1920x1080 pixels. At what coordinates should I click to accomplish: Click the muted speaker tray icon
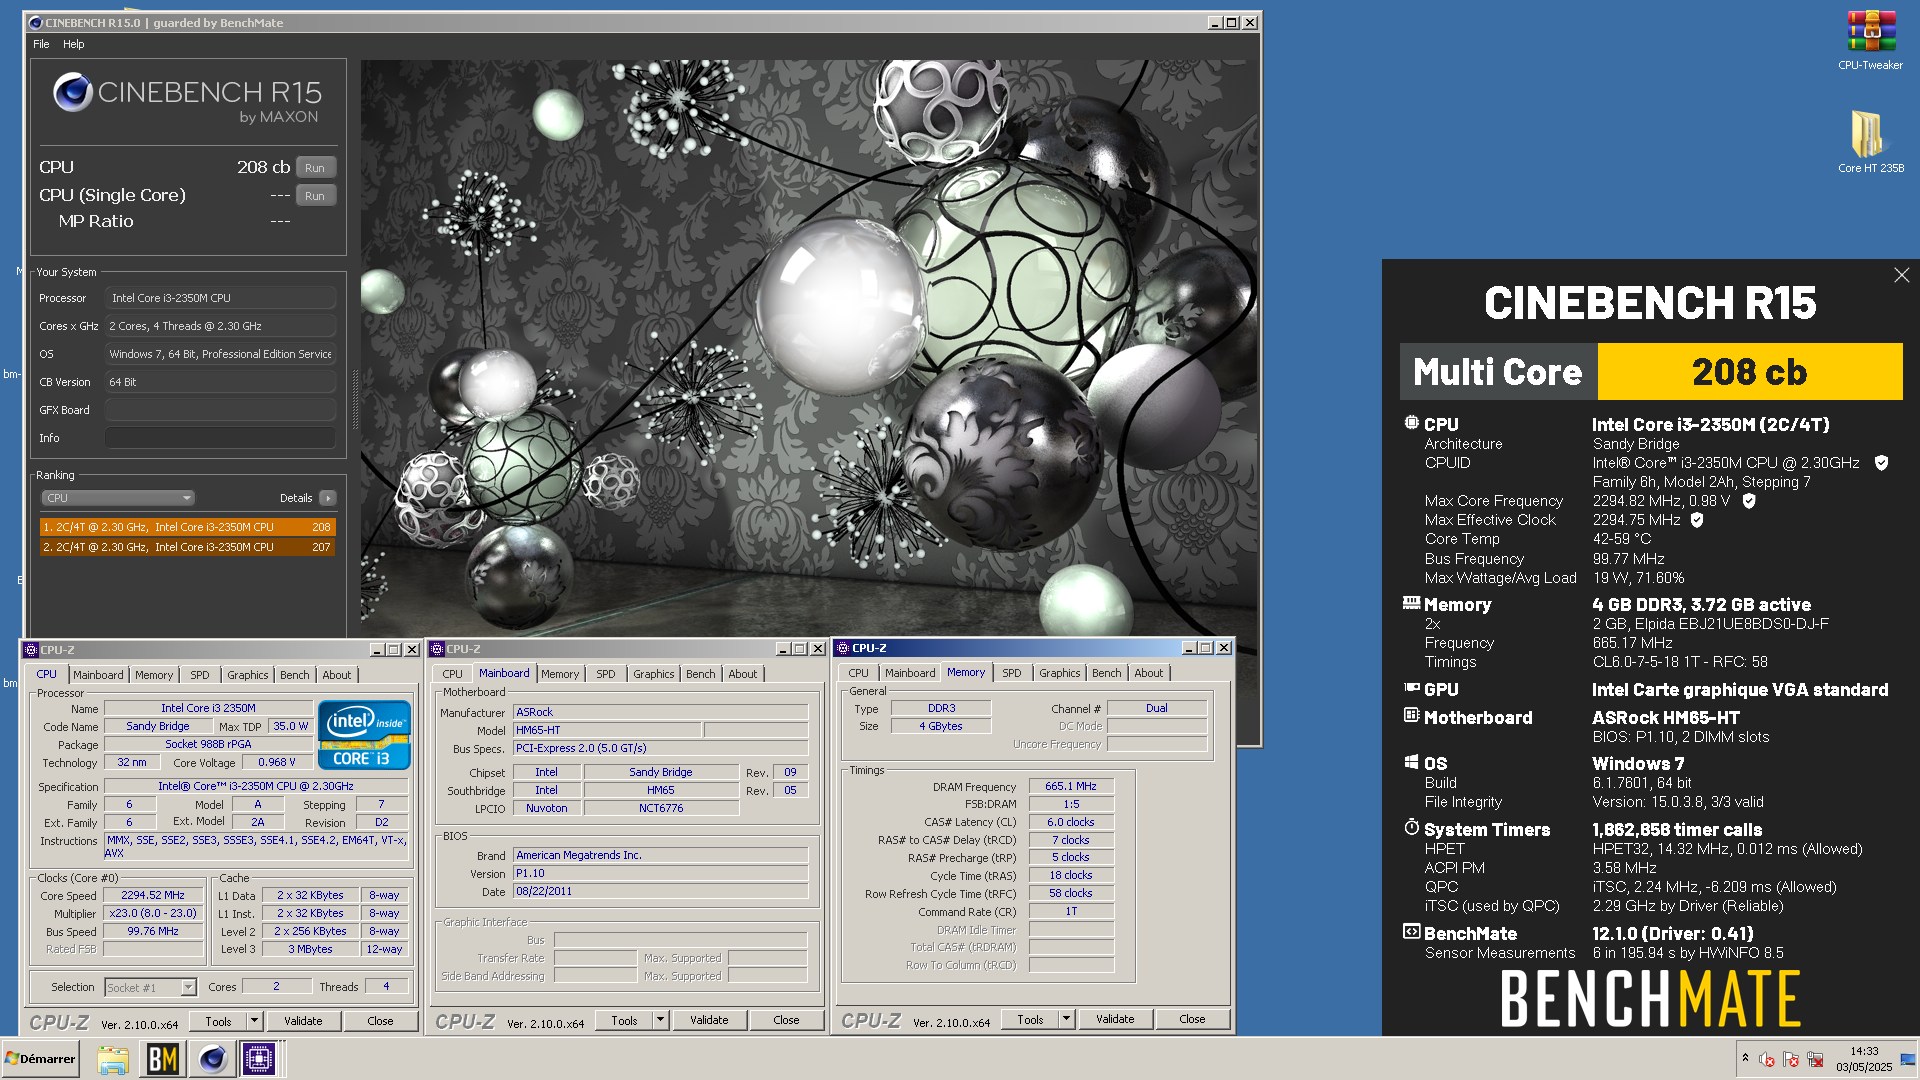[1767, 1059]
